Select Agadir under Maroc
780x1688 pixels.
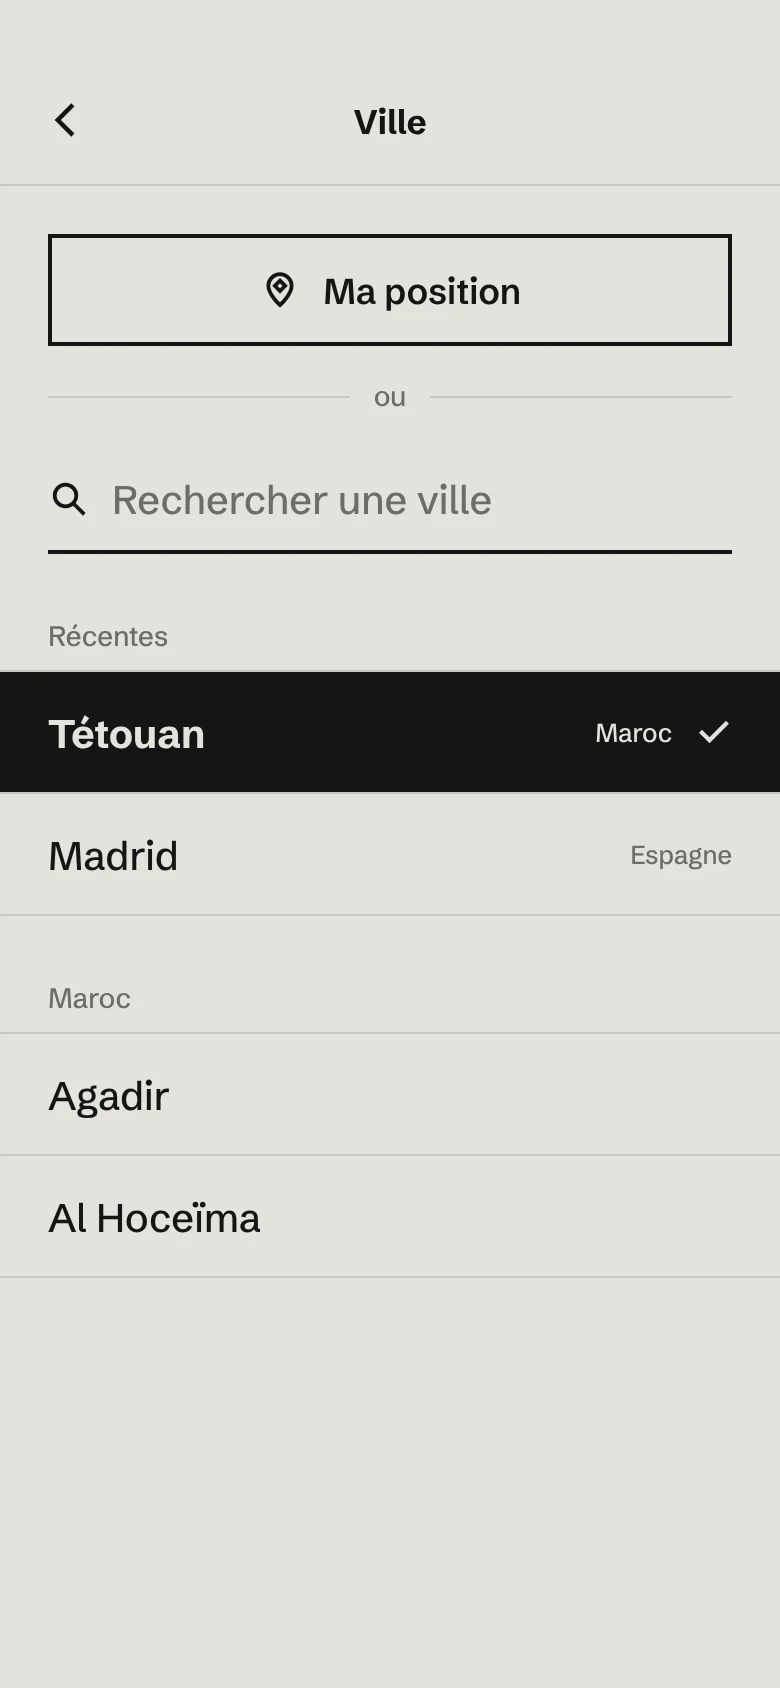390,1095
